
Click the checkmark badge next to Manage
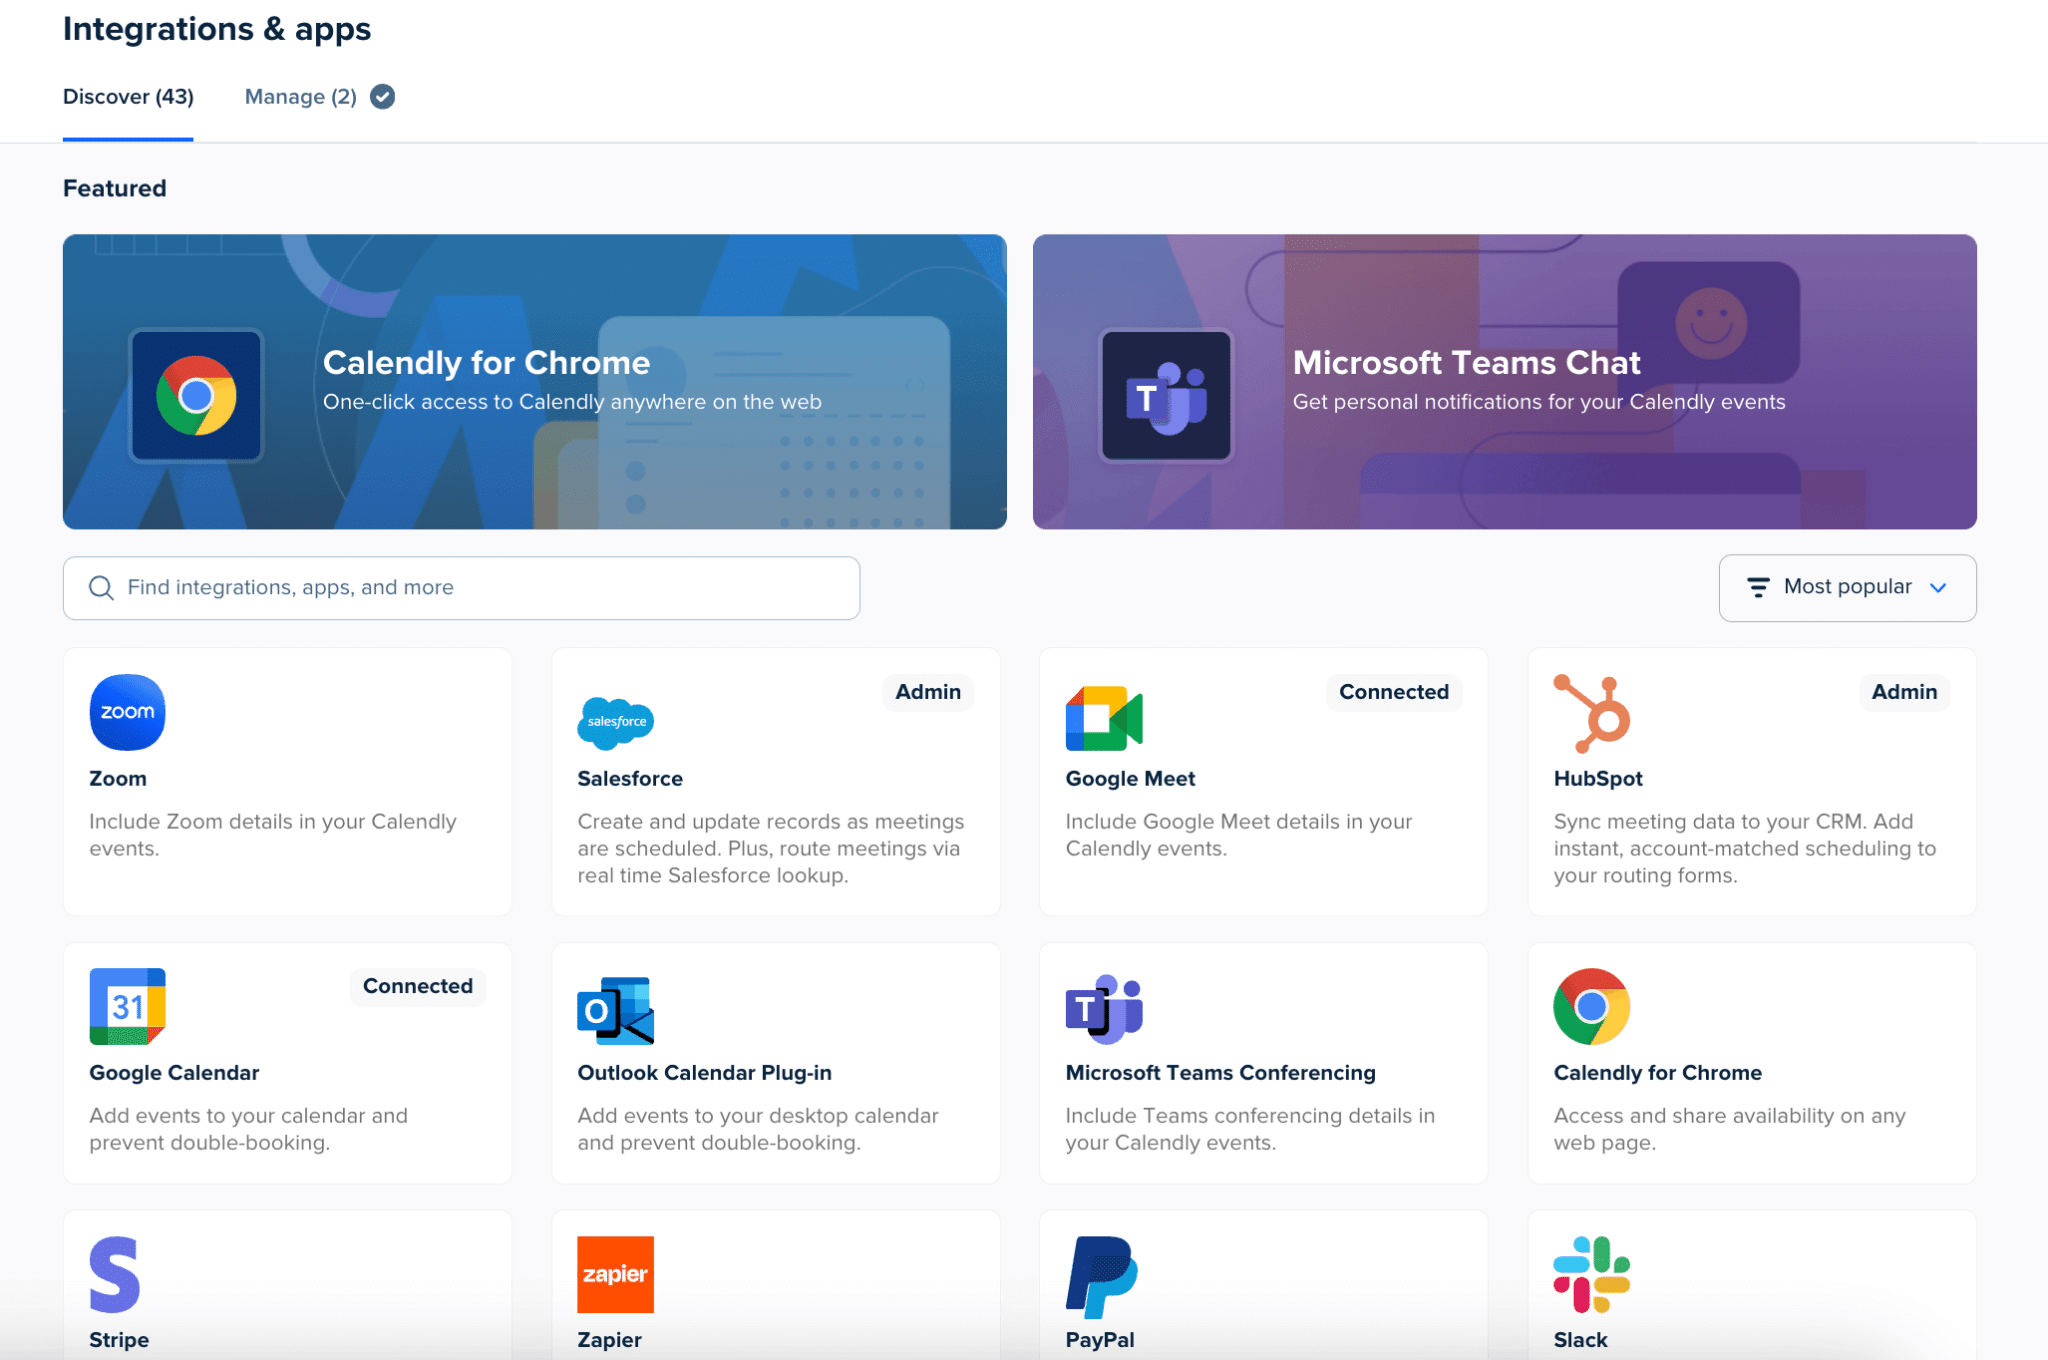pyautogui.click(x=382, y=96)
